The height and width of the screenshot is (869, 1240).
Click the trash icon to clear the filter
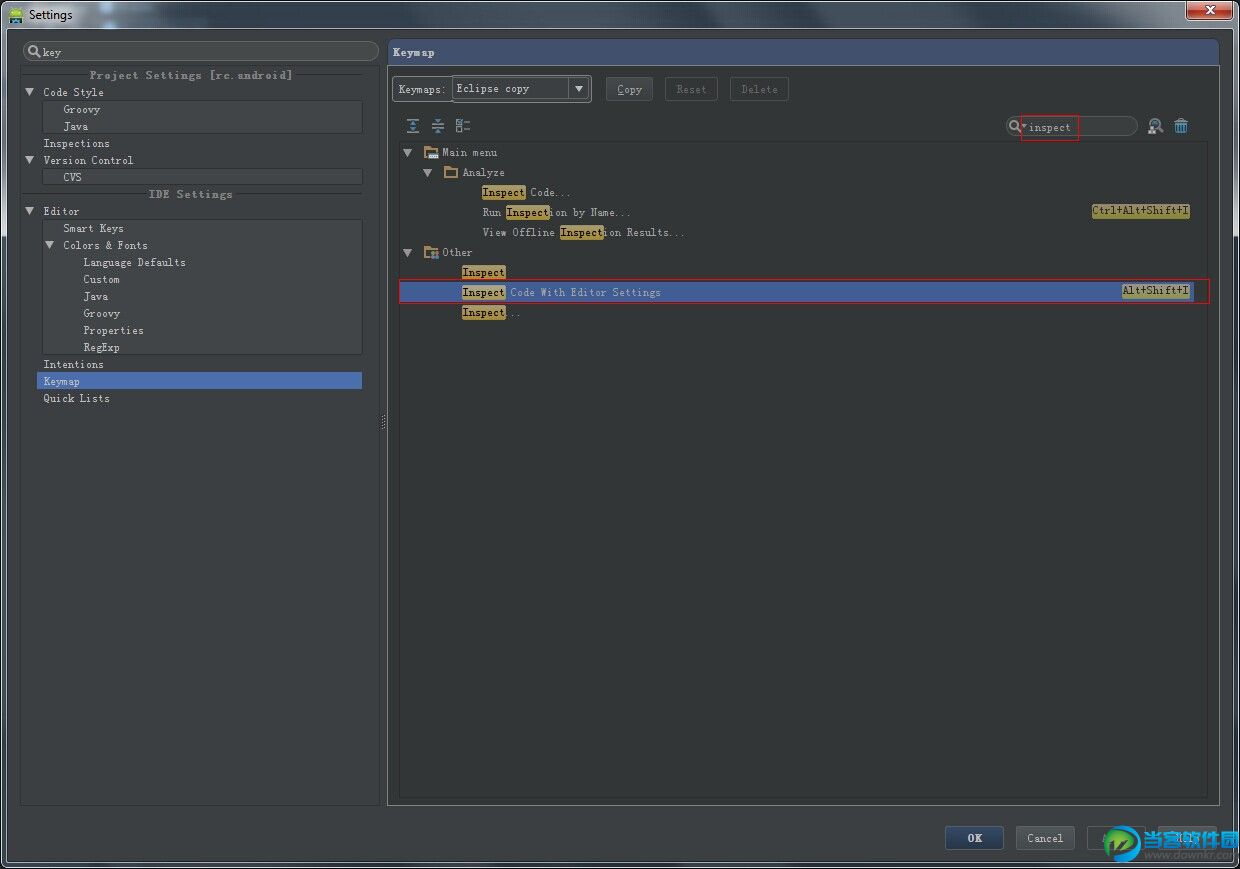pyautogui.click(x=1181, y=126)
